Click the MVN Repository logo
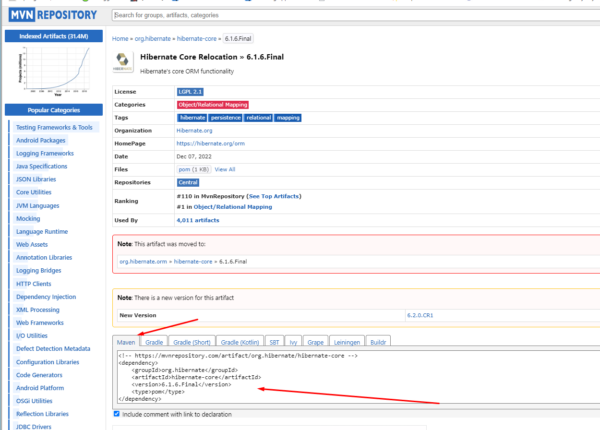 pos(53,15)
